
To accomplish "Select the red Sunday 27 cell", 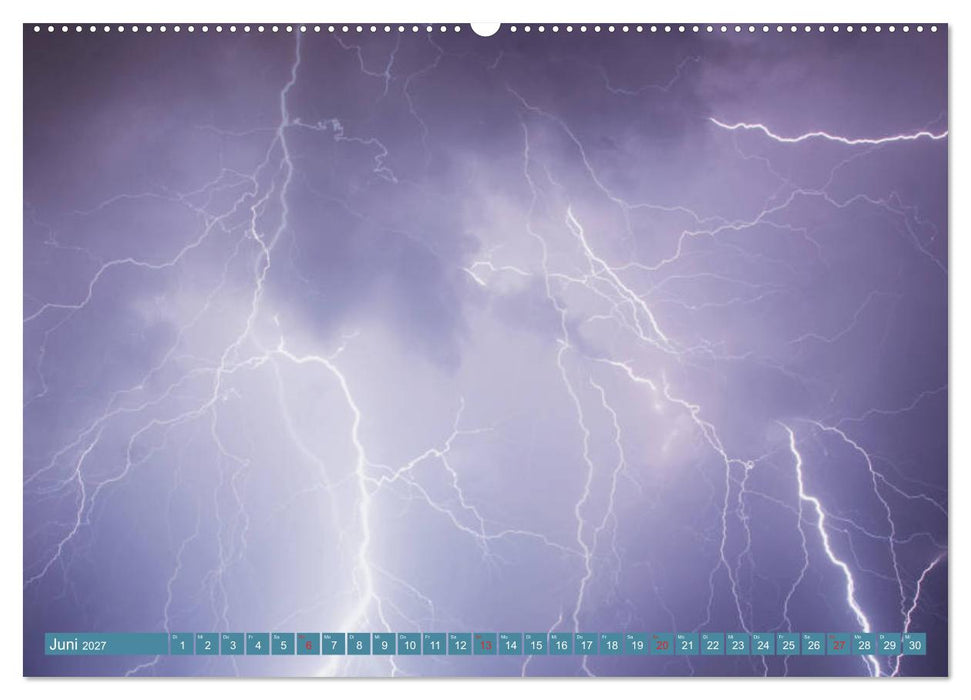I will click(839, 644).
